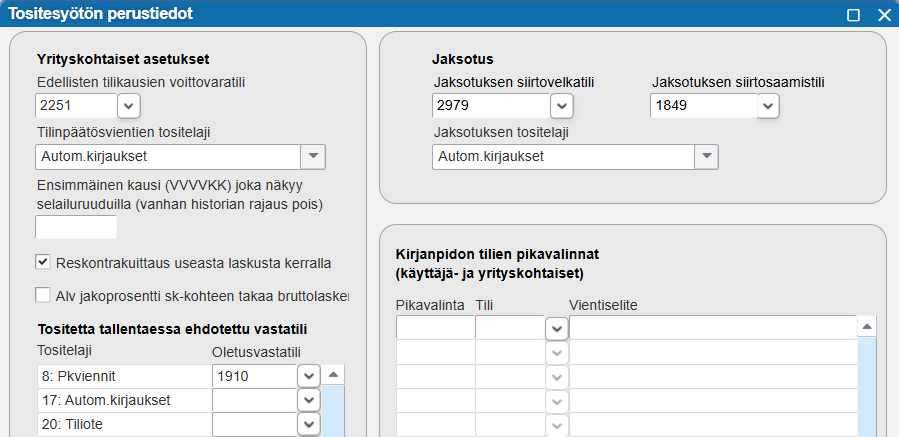Open the Oletusvastatili dropdown for 8: Pkviennit

(x=308, y=376)
